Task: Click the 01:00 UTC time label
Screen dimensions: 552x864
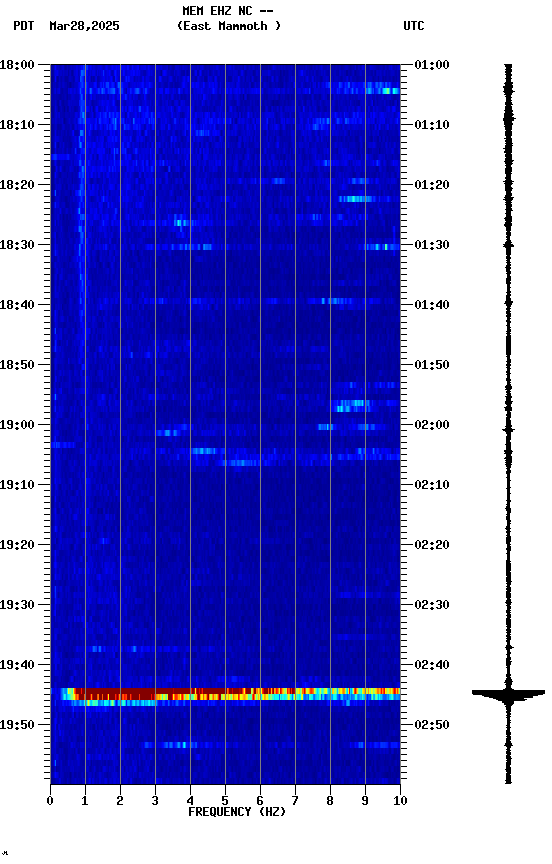Action: point(432,65)
